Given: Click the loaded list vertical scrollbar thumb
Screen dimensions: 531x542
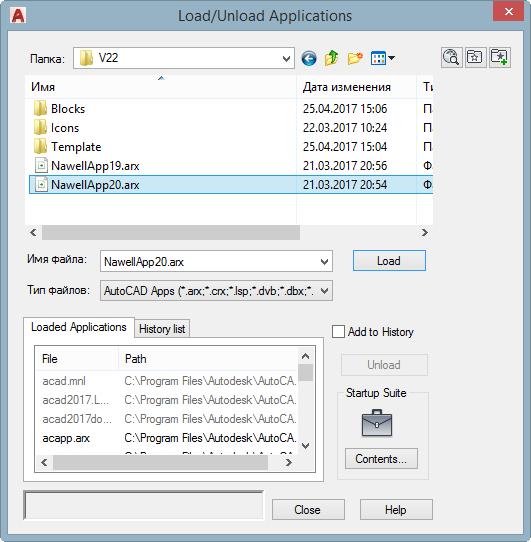Looking at the screenshot, I should click(305, 373).
